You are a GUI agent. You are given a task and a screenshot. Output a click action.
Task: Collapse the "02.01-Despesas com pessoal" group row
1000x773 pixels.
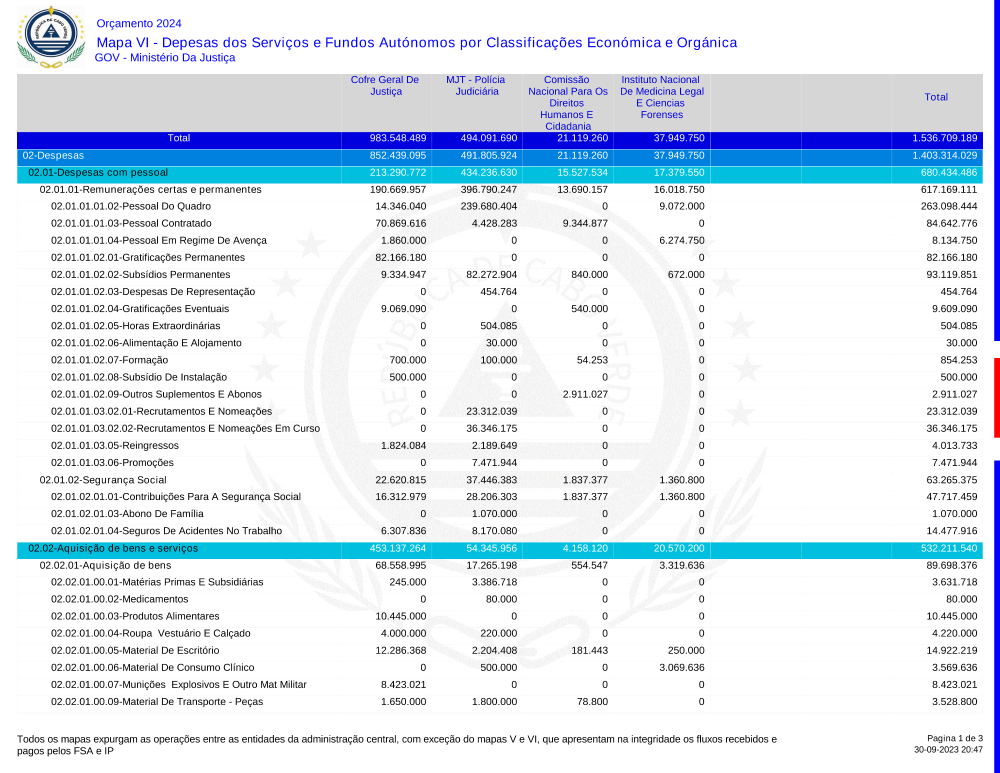click(x=98, y=173)
